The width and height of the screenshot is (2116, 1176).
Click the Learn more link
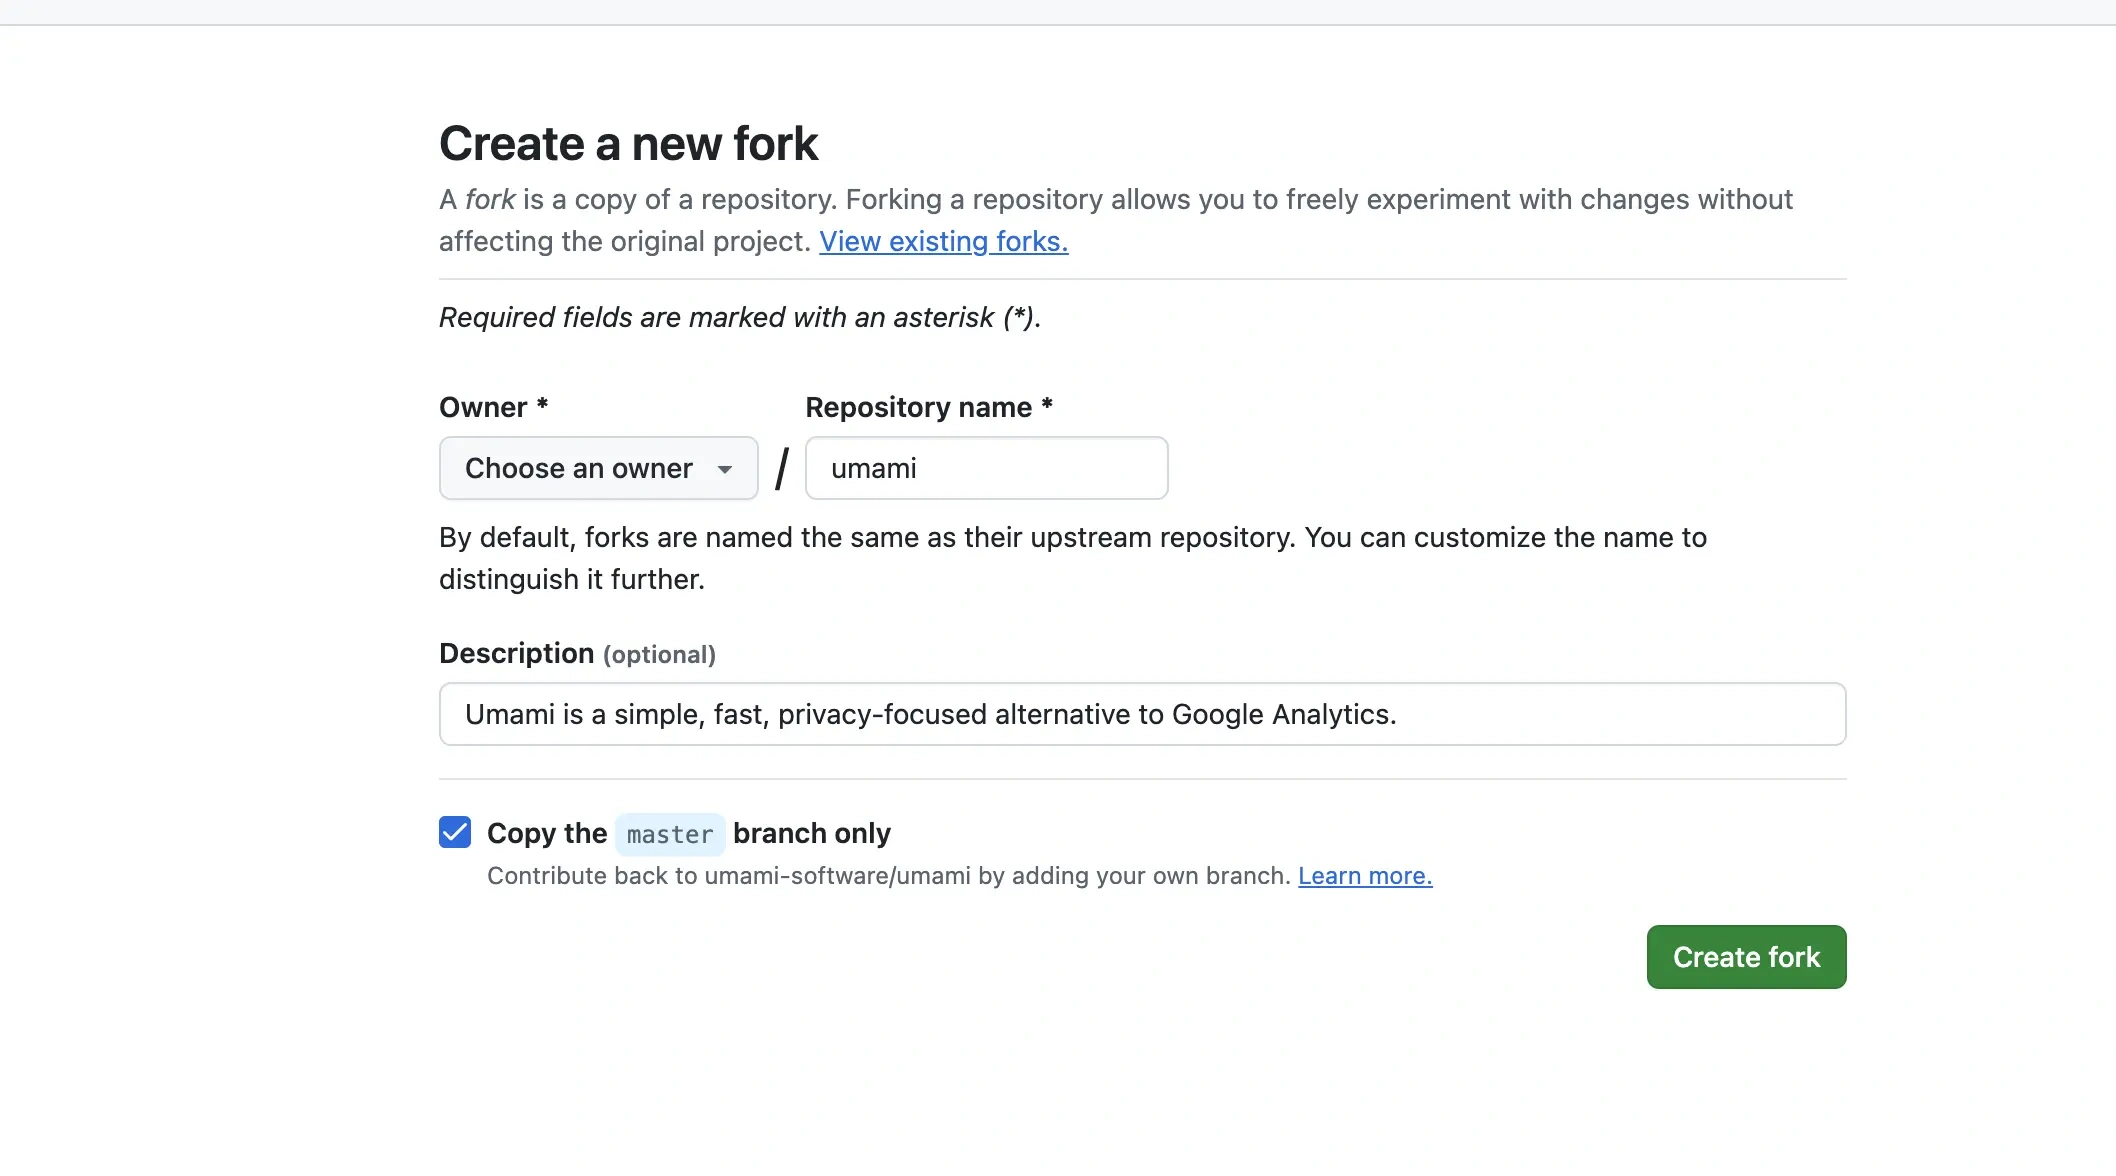click(x=1365, y=876)
